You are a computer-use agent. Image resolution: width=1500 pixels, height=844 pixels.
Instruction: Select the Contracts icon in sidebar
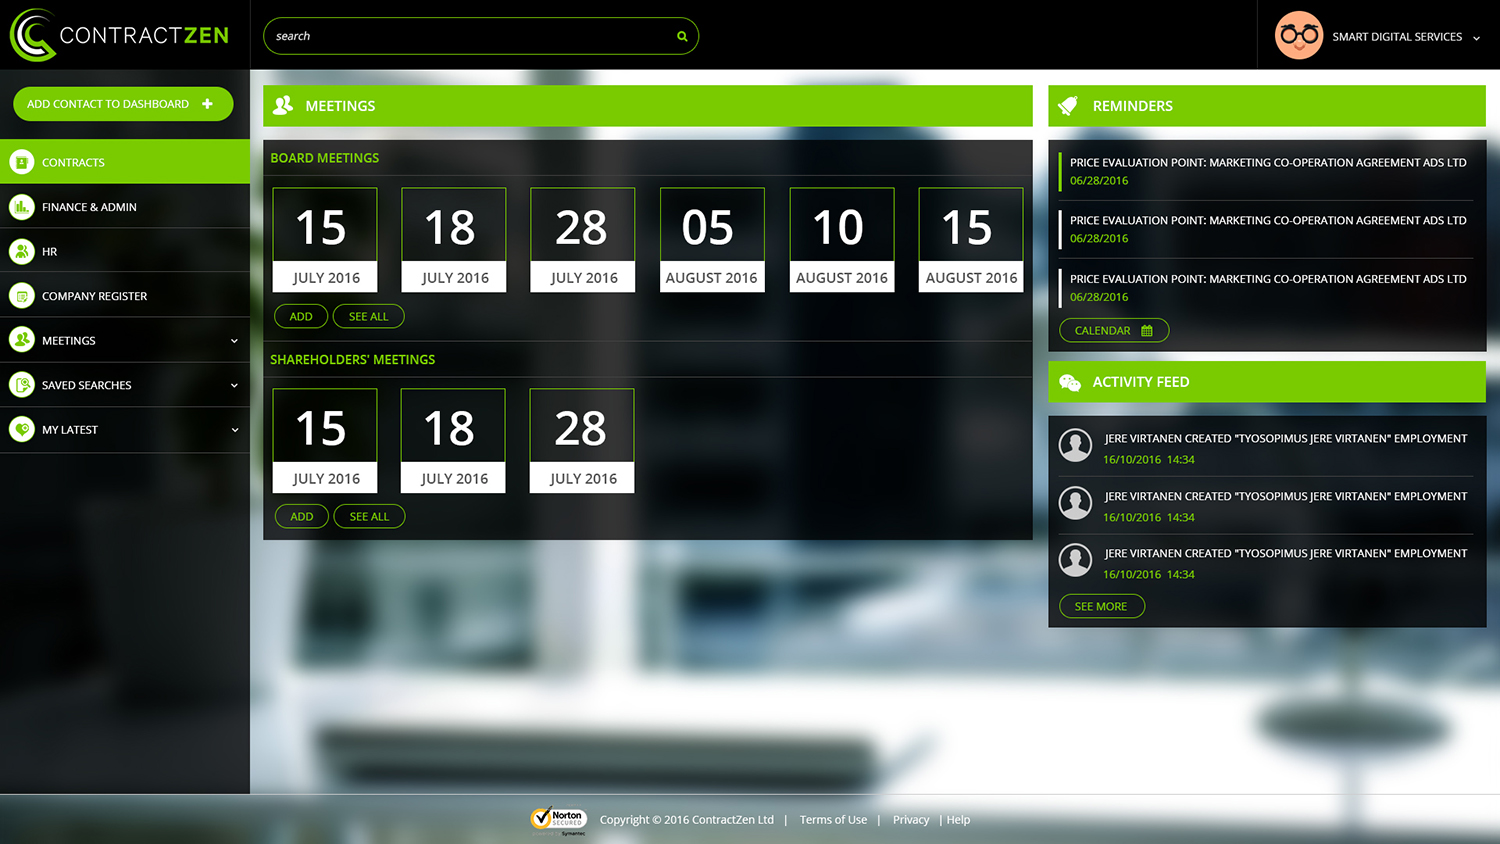[x=21, y=162]
